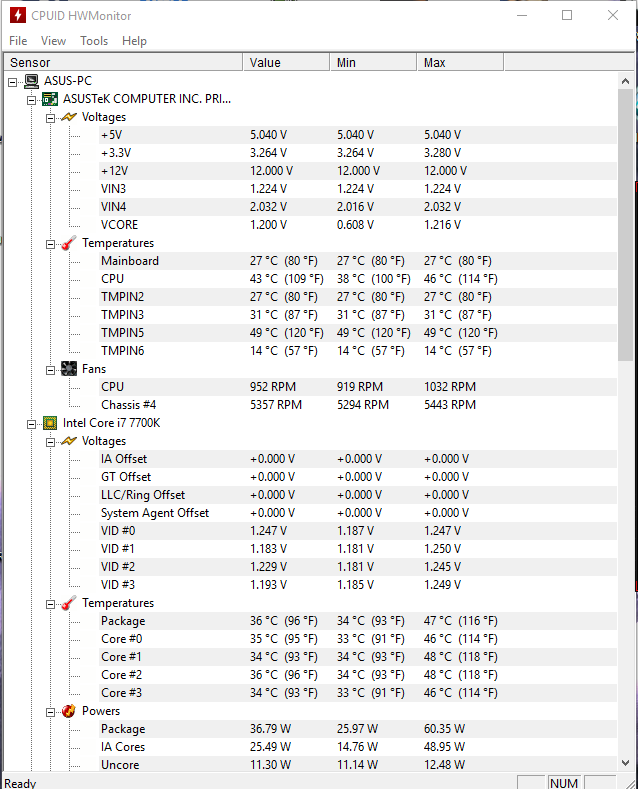This screenshot has width=638, height=789.
Task: Select the Chassis #4 fan row
Action: [x=358, y=405]
